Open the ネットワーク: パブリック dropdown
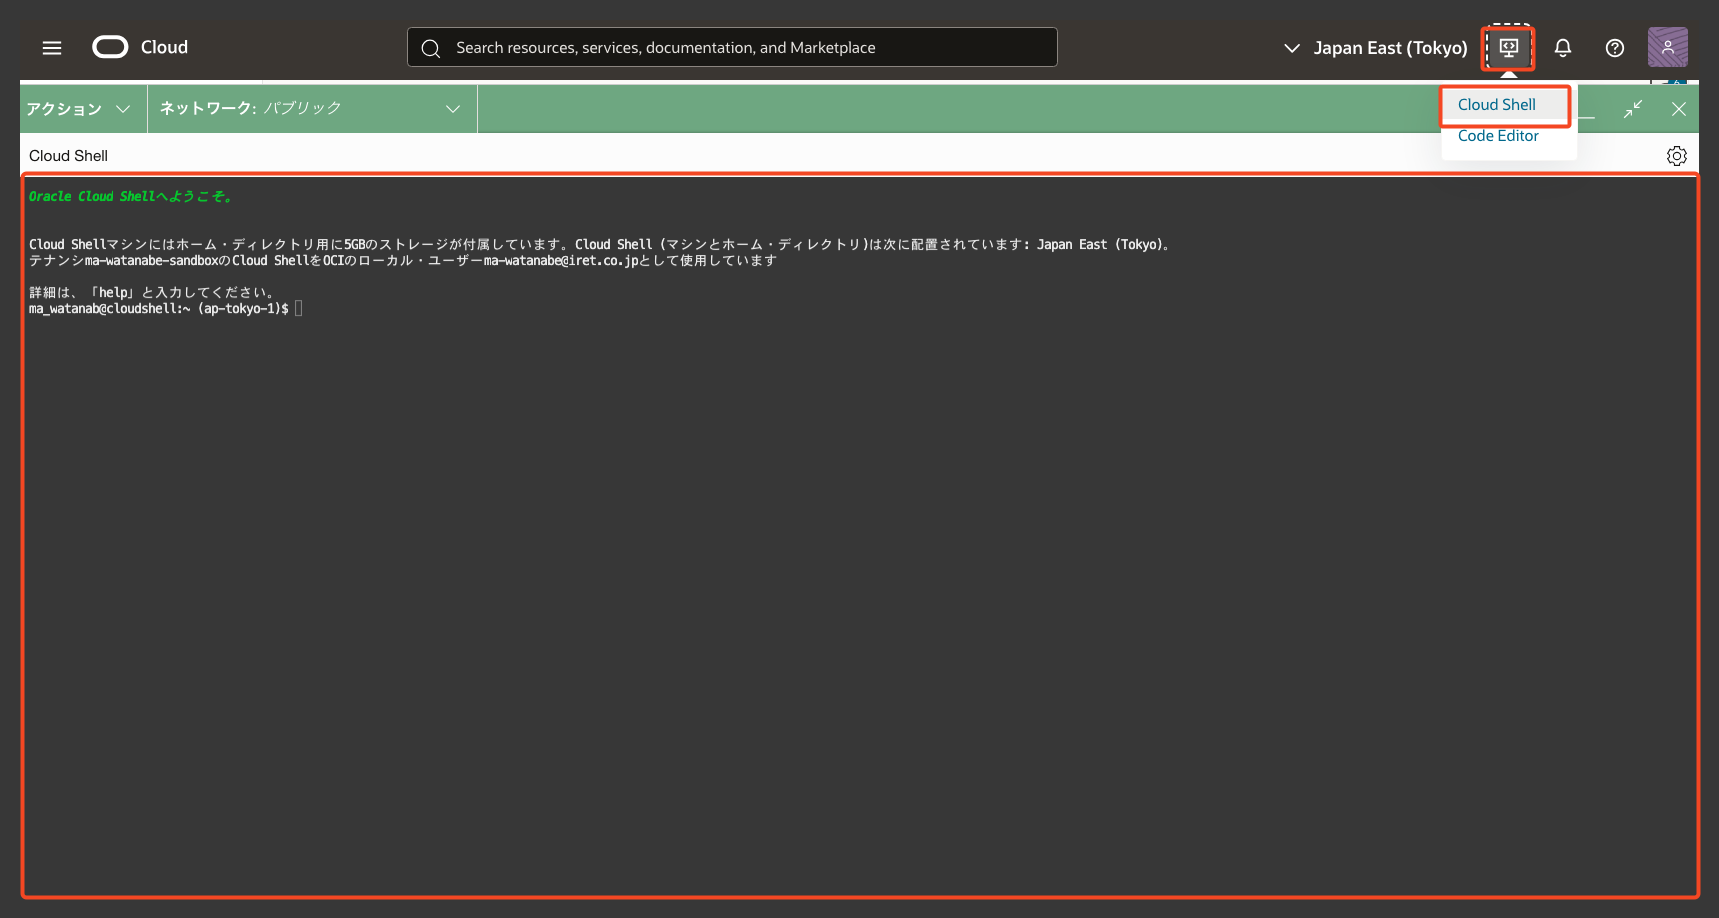This screenshot has height=918, width=1719. [310, 109]
